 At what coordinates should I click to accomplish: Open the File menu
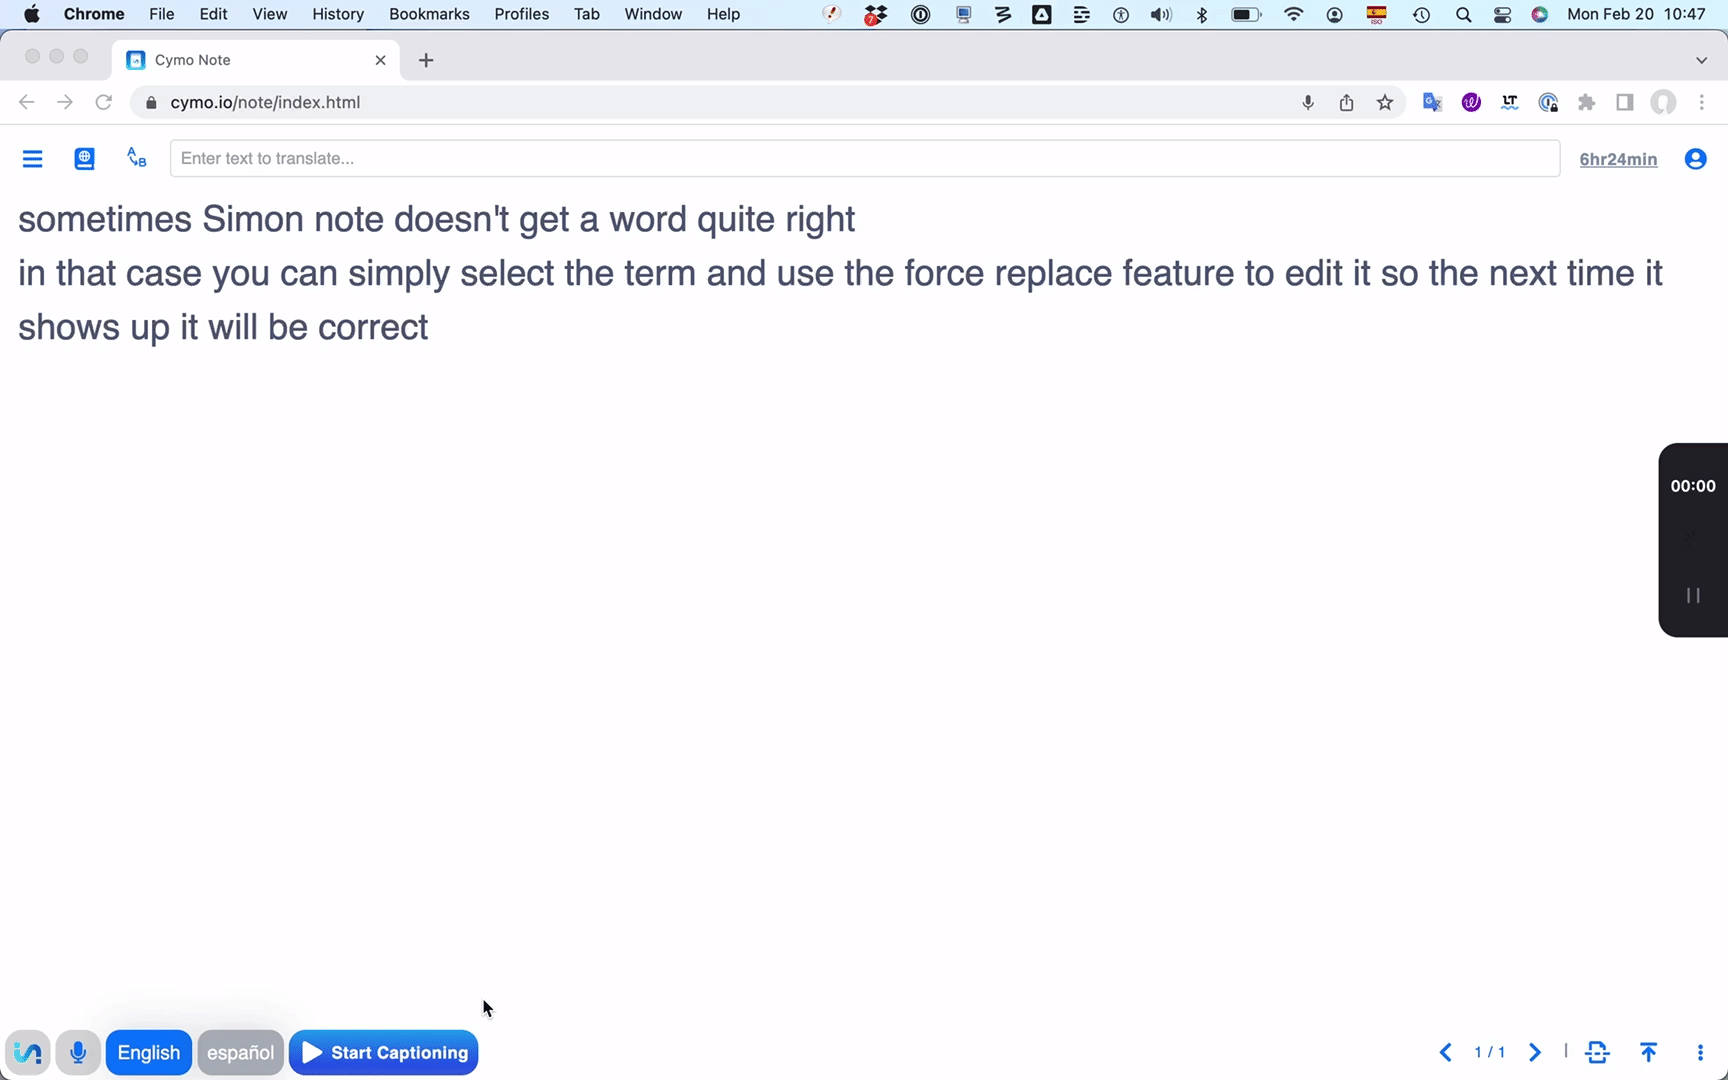[161, 14]
